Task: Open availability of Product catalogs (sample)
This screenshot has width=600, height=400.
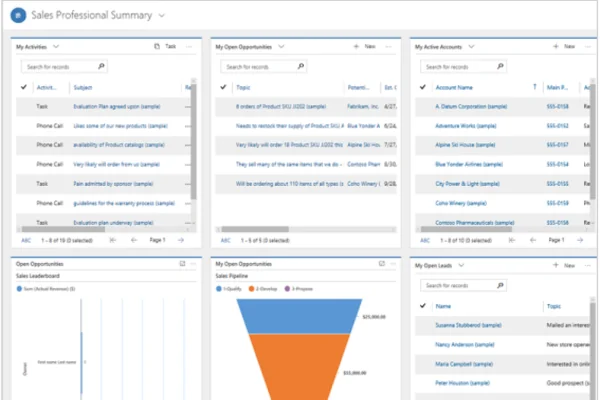Action: point(119,145)
